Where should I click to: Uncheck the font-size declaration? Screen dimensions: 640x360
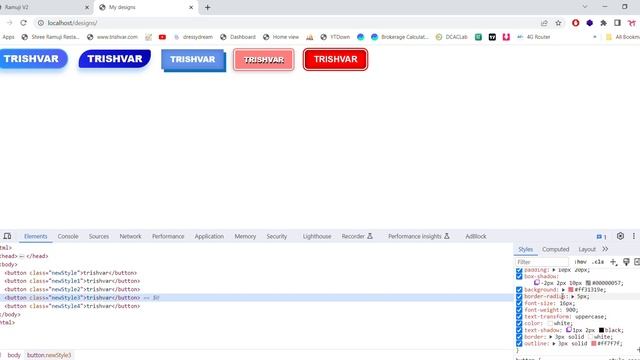519,303
